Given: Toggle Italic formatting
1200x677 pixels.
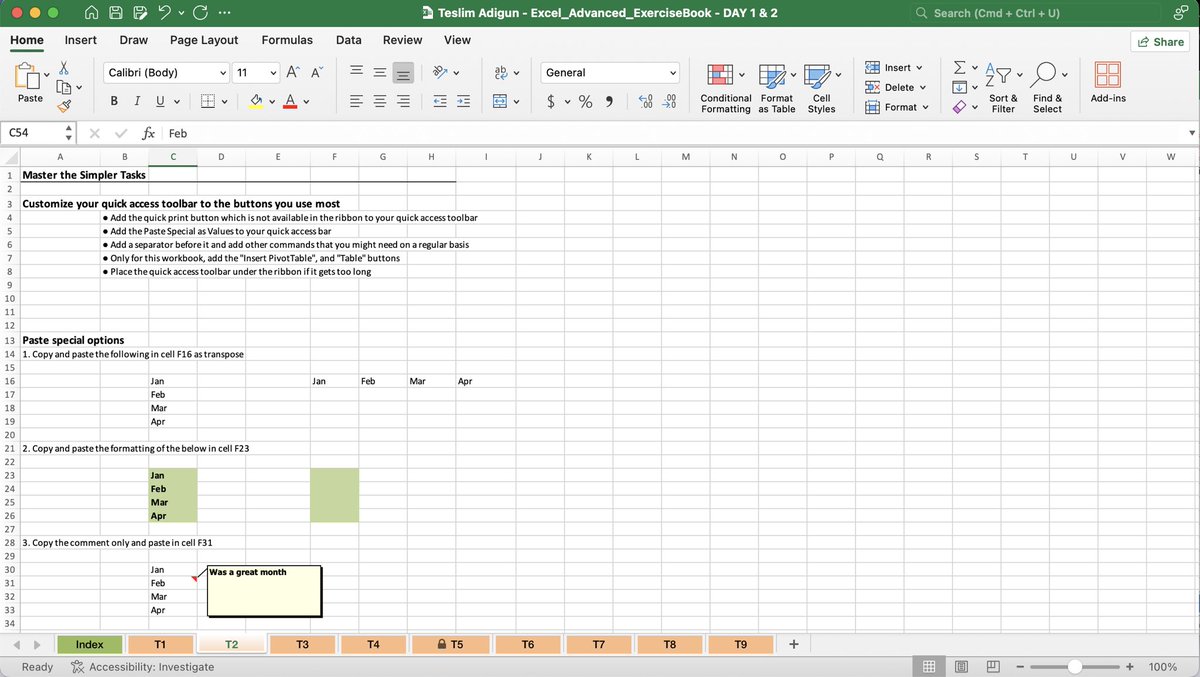Looking at the screenshot, I should [x=136, y=101].
